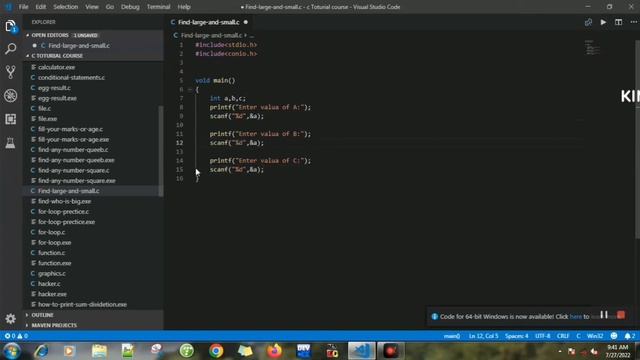640x360 pixels.
Task: Launch Firefox from the taskbar
Action: click(274, 351)
